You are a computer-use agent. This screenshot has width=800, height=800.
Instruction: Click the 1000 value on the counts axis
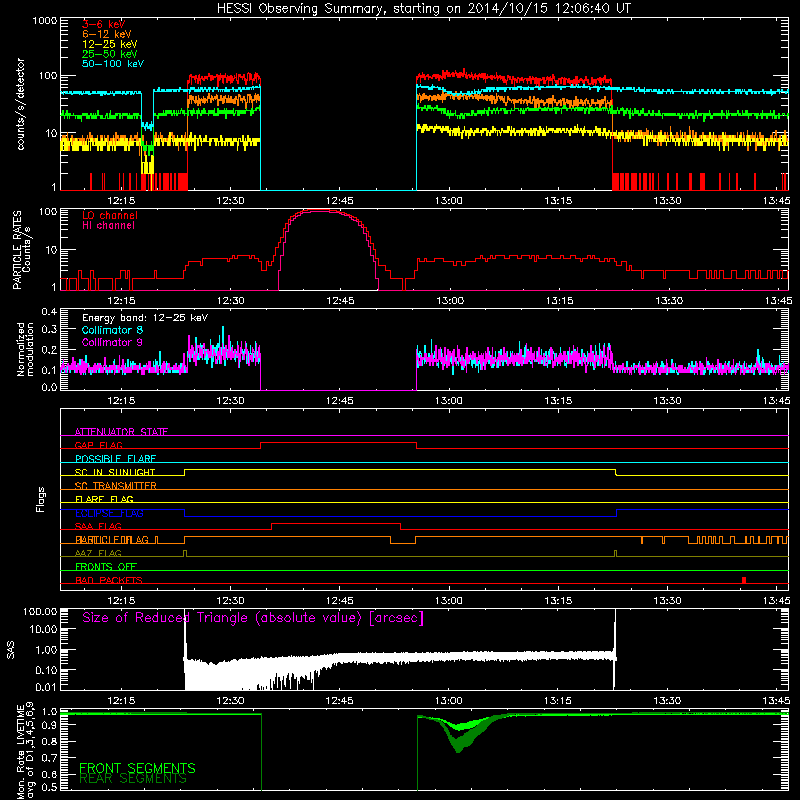44,21
